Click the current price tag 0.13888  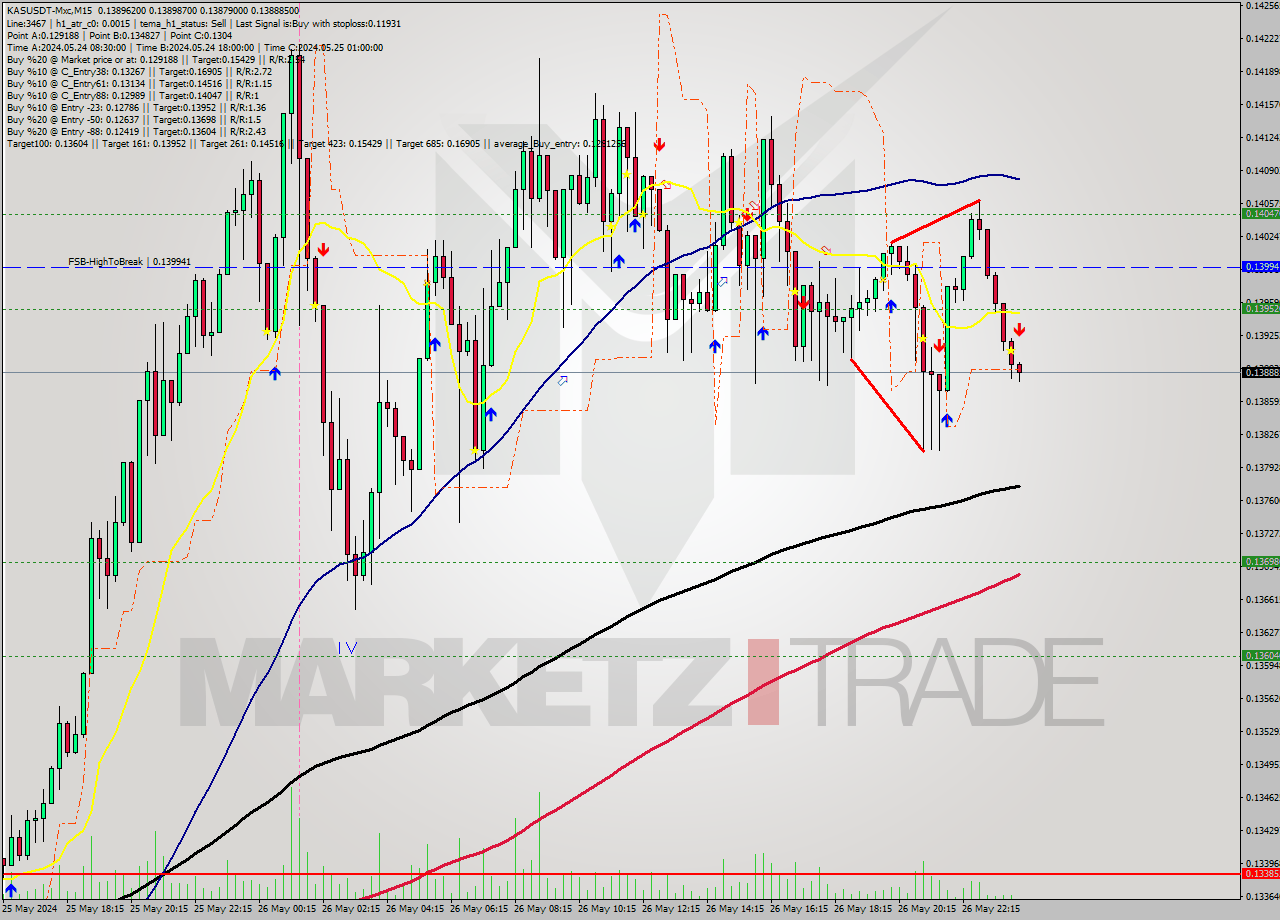tap(1259, 372)
